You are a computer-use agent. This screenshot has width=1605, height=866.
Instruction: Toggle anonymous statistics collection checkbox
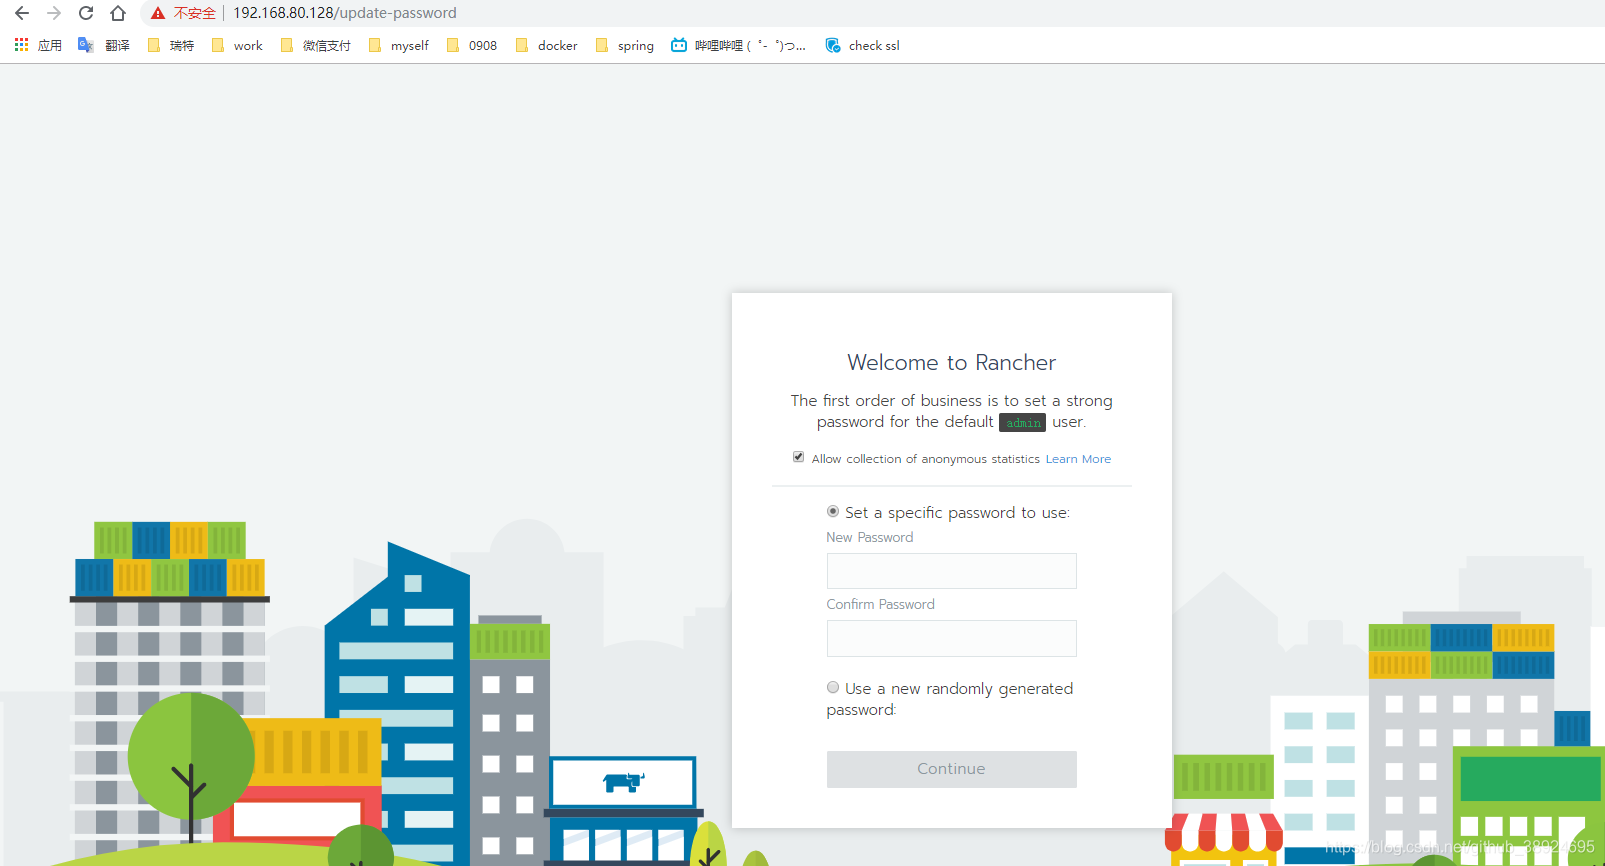click(798, 457)
